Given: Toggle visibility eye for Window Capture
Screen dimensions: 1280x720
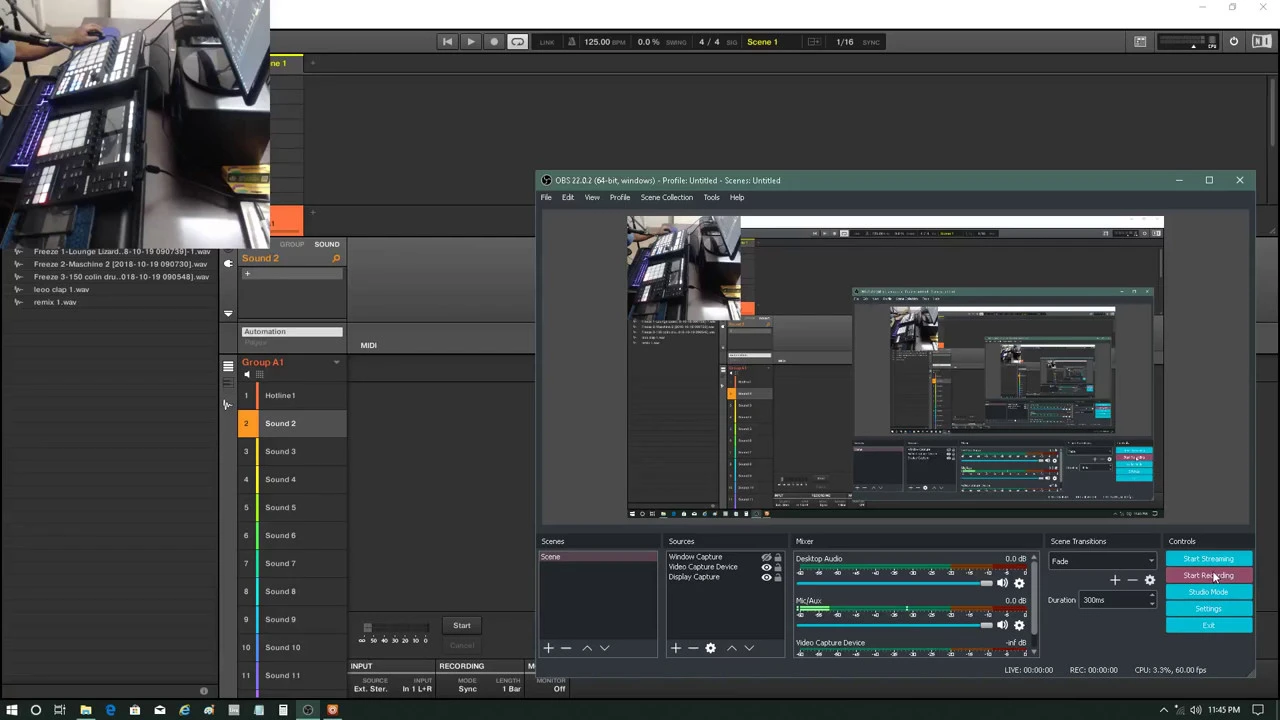Looking at the screenshot, I should (766, 558).
